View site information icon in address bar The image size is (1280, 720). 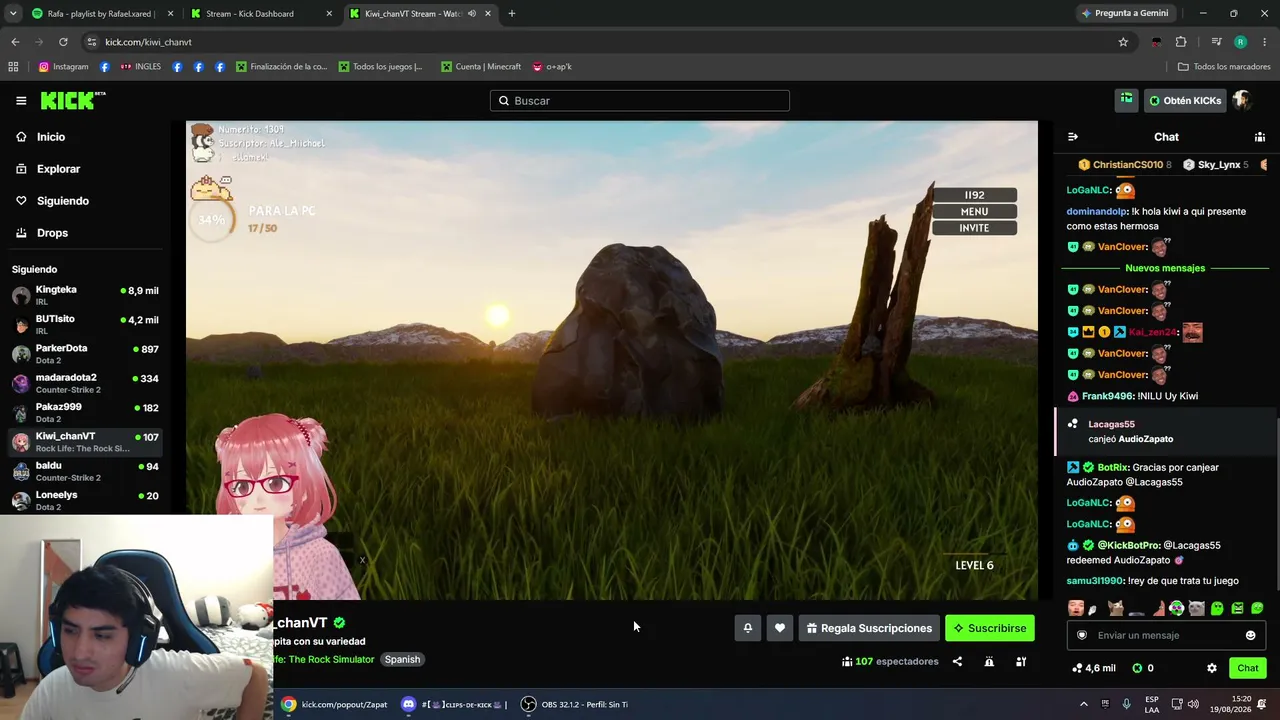tap(92, 42)
